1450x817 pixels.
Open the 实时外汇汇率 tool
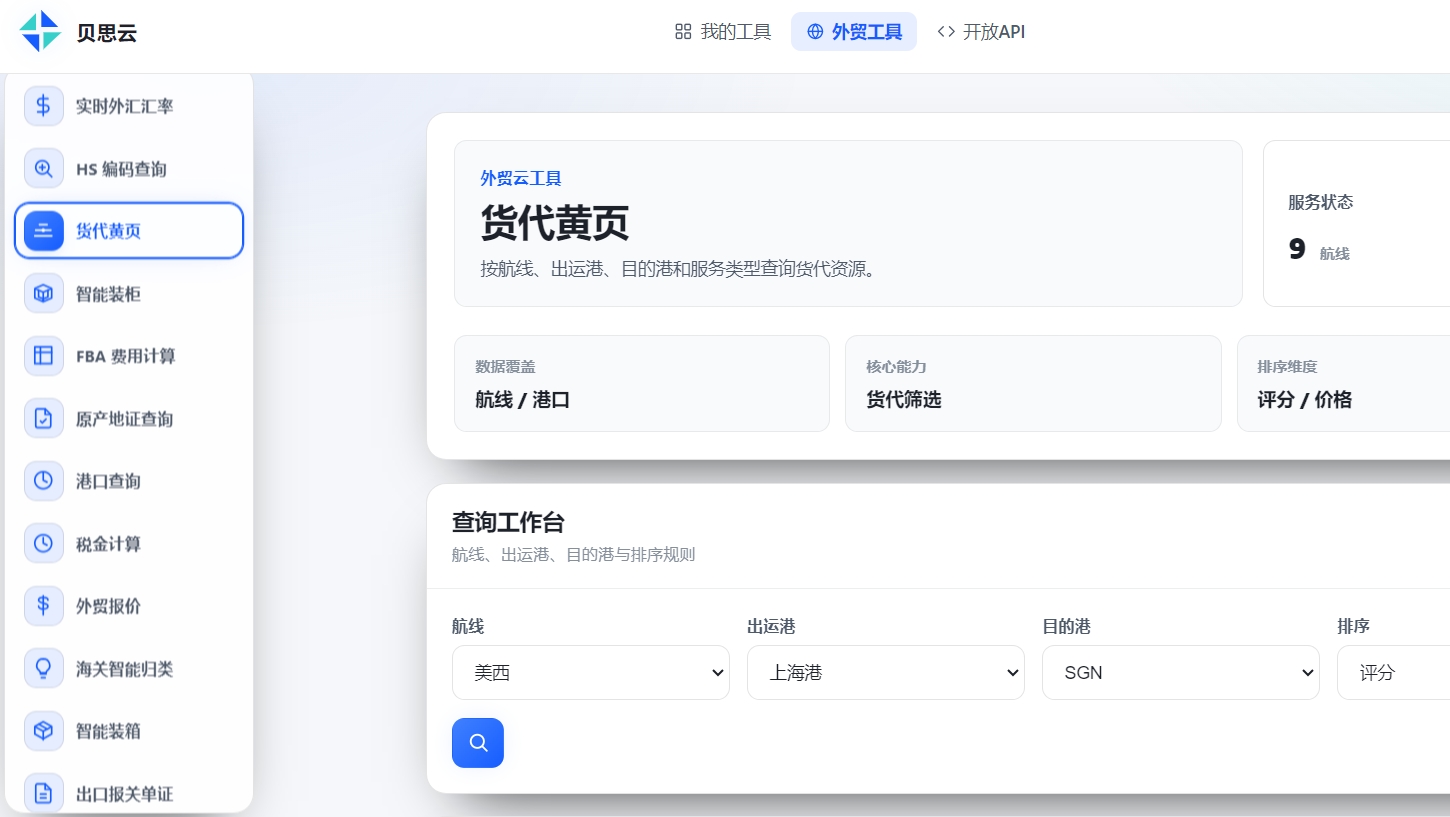pyautogui.click(x=129, y=106)
